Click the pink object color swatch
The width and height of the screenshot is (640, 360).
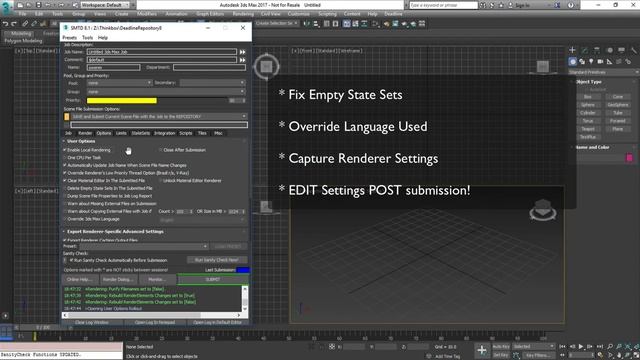[629, 158]
